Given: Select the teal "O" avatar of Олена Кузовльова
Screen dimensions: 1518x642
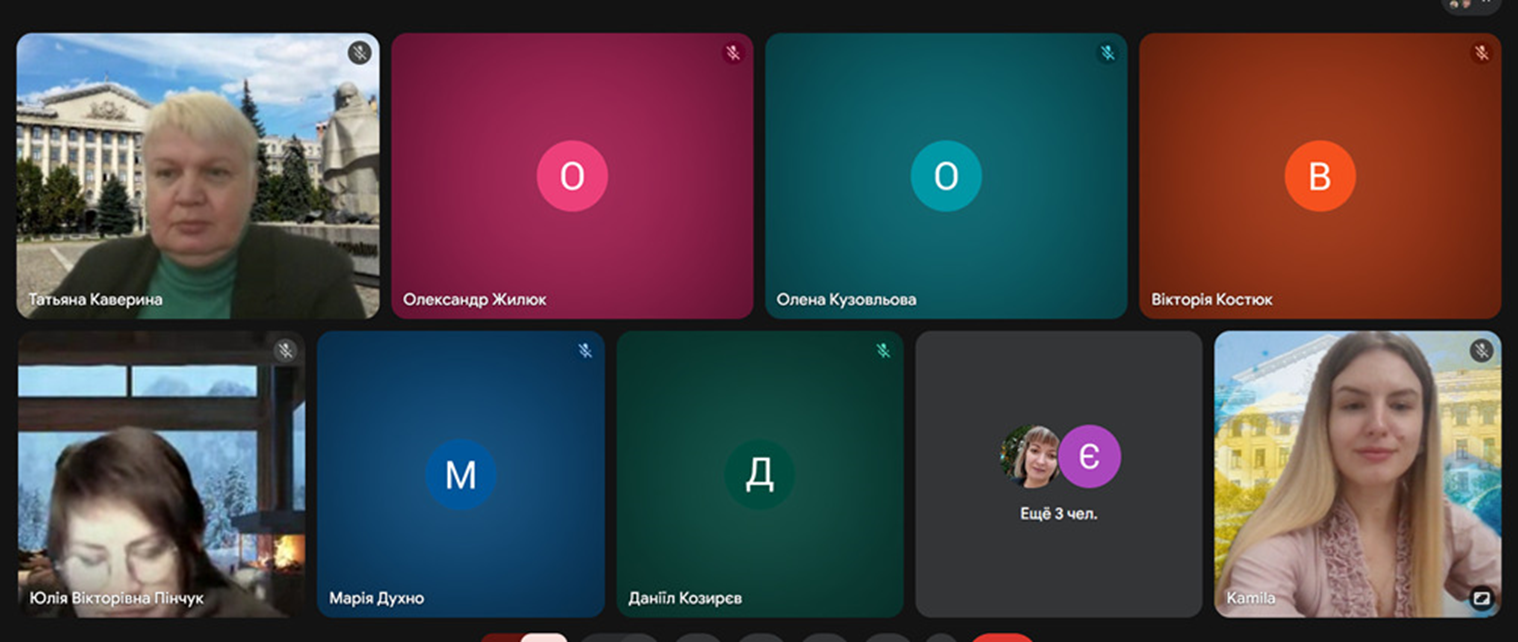Looking at the screenshot, I should point(945,176).
